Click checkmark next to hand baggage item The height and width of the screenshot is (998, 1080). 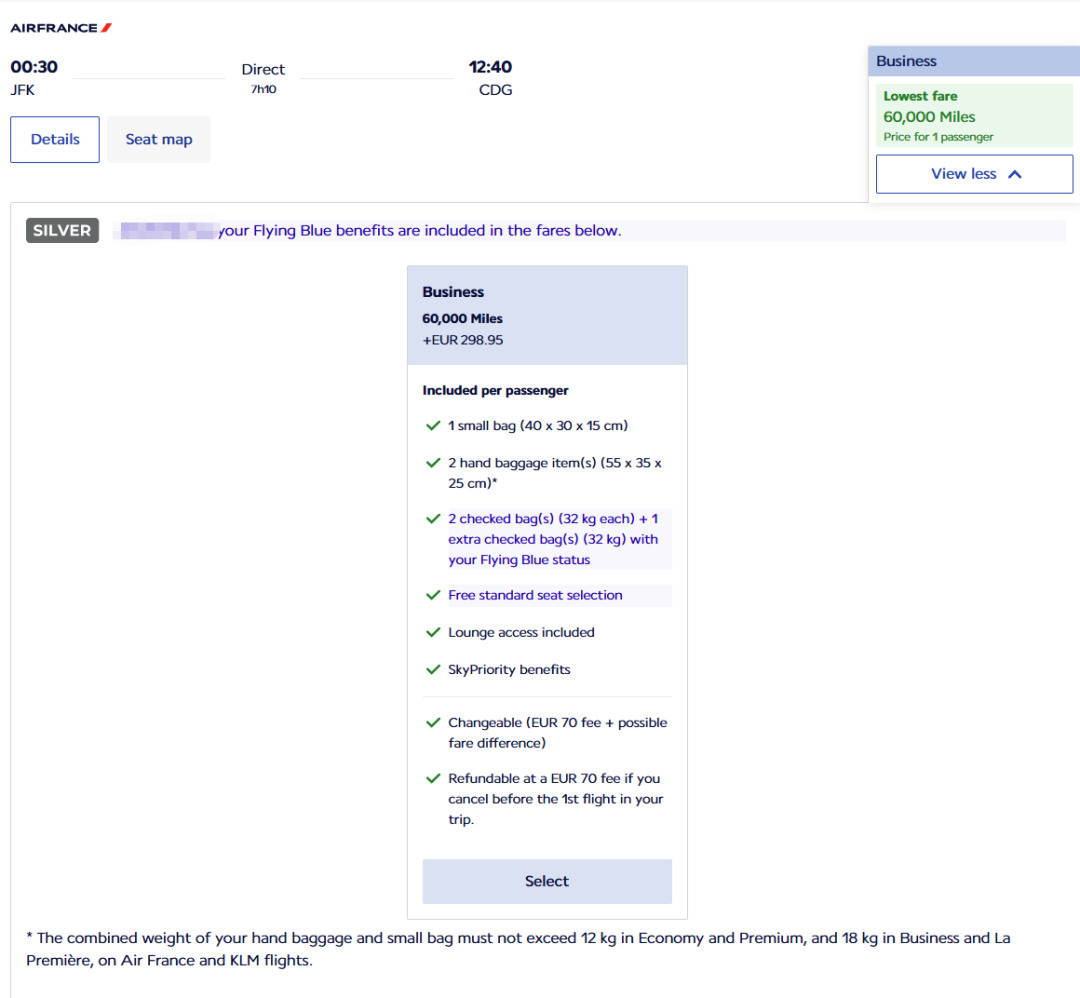click(x=433, y=463)
